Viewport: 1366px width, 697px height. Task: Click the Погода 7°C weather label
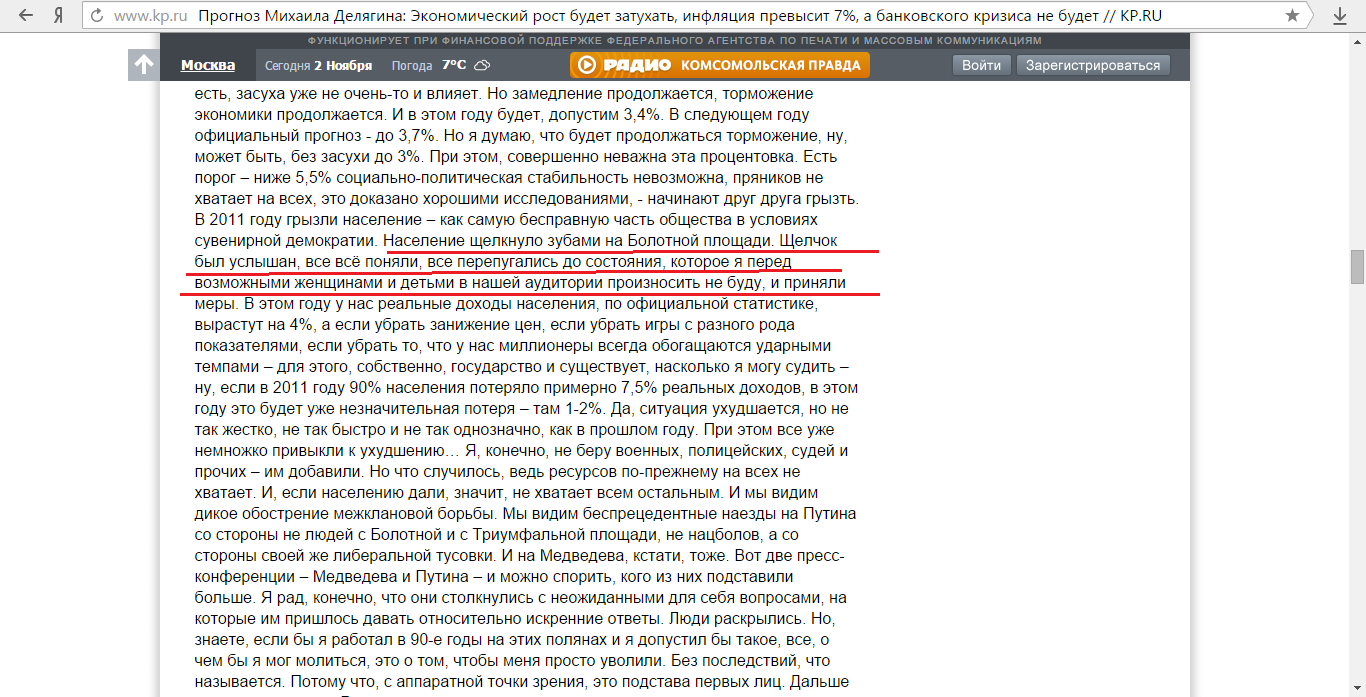[429, 65]
